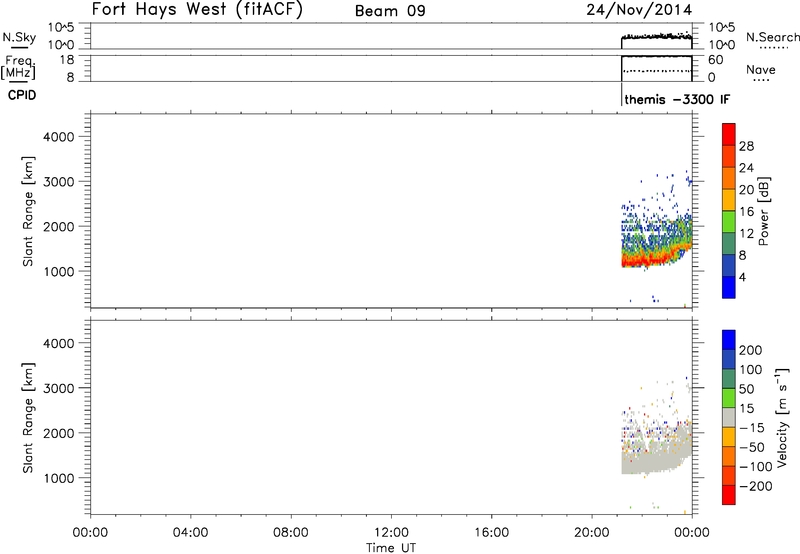Click the '4000' tick in power panel
800x554 pixels.
pyautogui.click(x=59, y=137)
